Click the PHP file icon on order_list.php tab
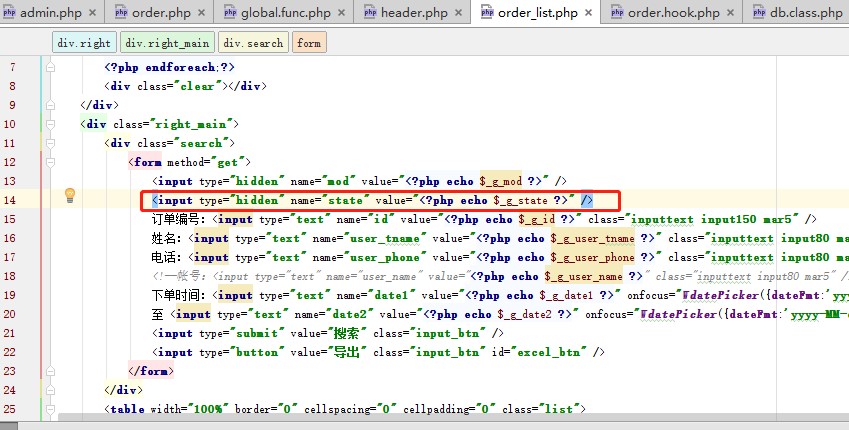The height and width of the screenshot is (430, 849). [x=487, y=12]
